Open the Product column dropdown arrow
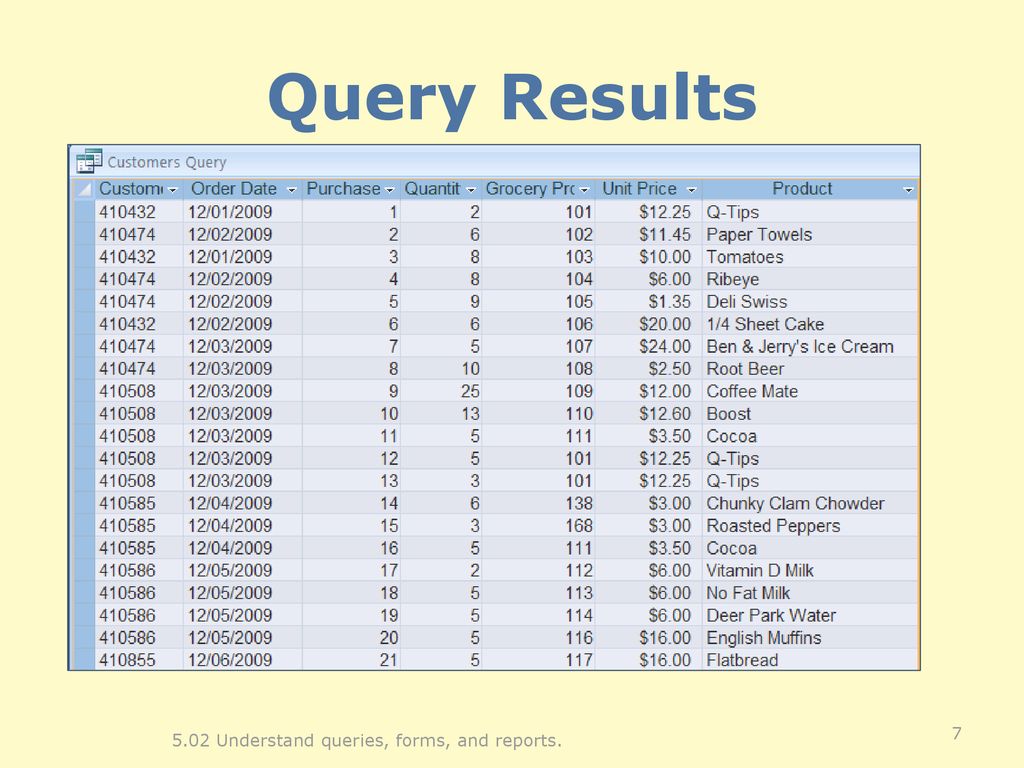Screen dimensions: 1024x768 pos(908,190)
